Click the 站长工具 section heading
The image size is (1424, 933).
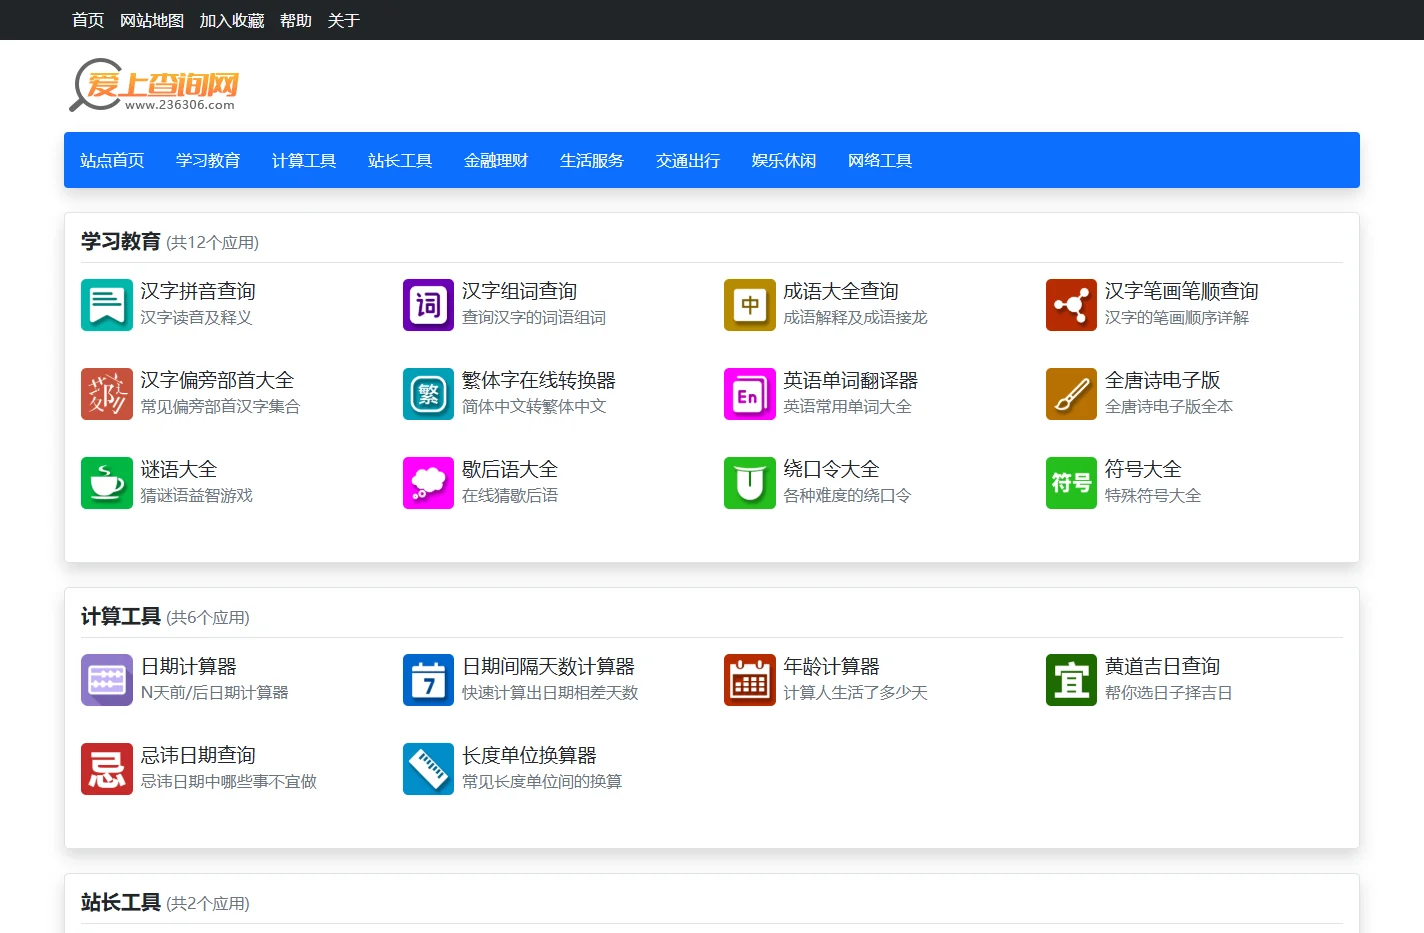pos(121,902)
